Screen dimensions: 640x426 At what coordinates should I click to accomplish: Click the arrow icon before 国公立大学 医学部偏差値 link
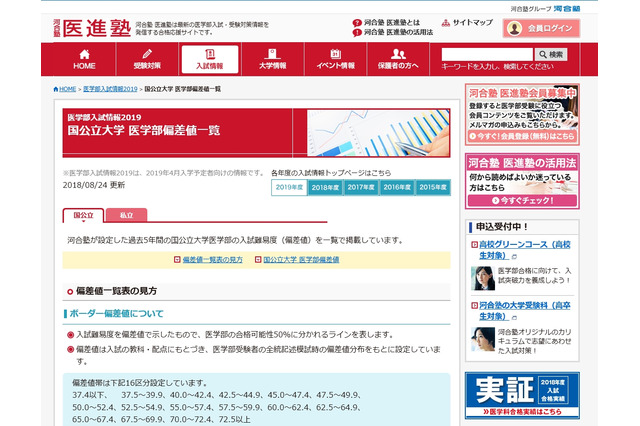pos(258,260)
